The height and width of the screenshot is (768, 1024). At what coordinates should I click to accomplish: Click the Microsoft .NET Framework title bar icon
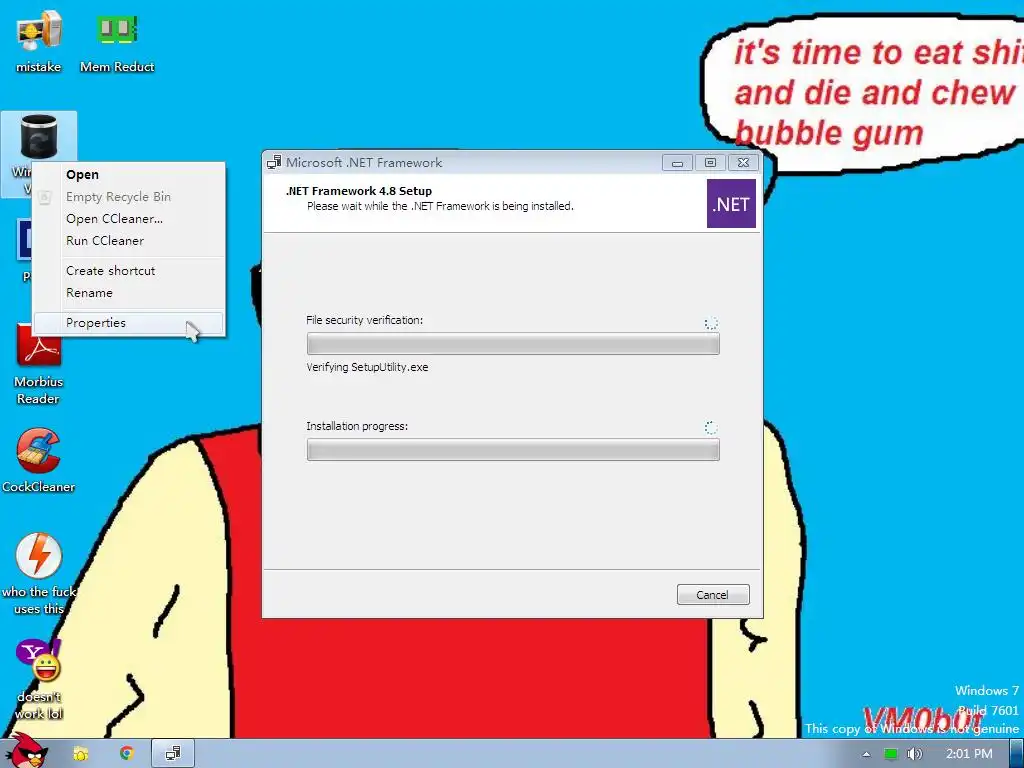(274, 163)
